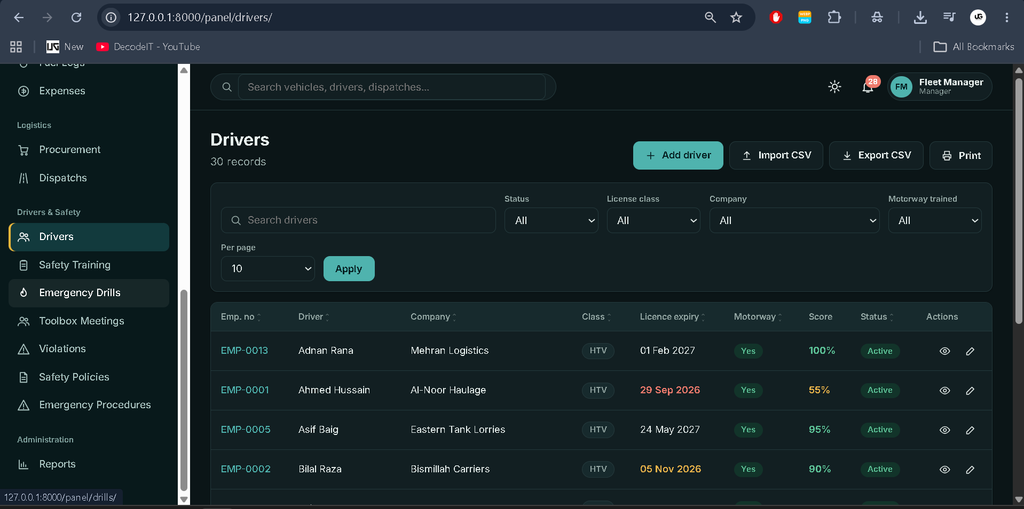Open Chrome three-dot menu

1006,18
